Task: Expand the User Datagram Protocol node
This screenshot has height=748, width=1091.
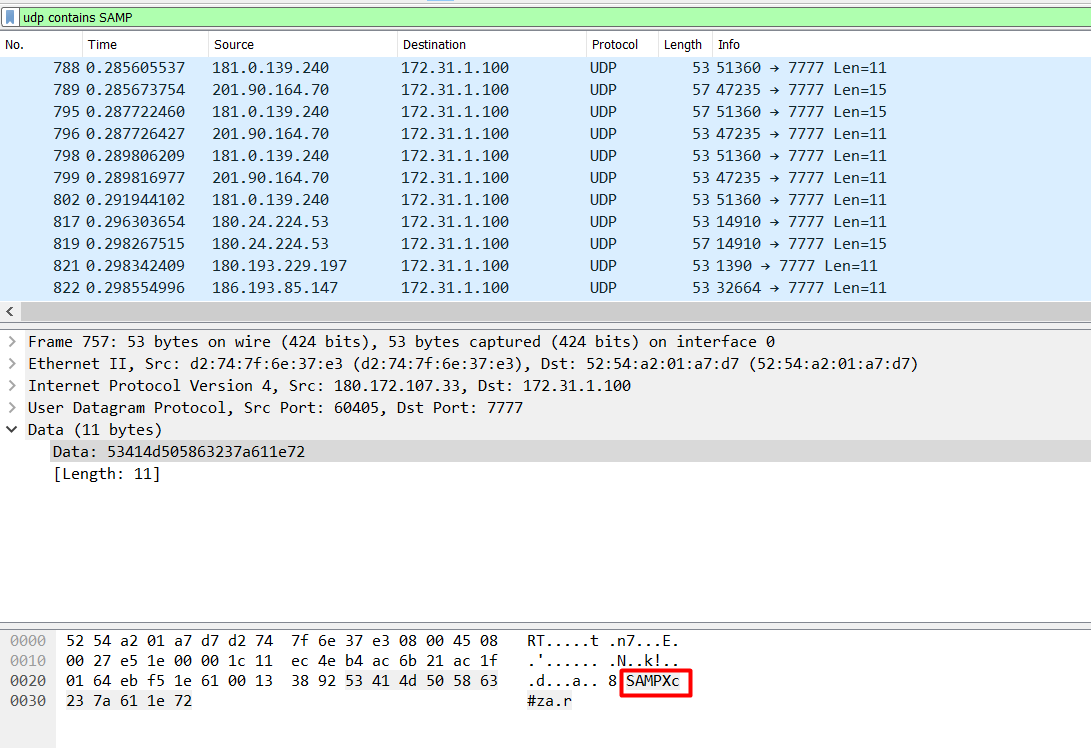Action: [12, 408]
